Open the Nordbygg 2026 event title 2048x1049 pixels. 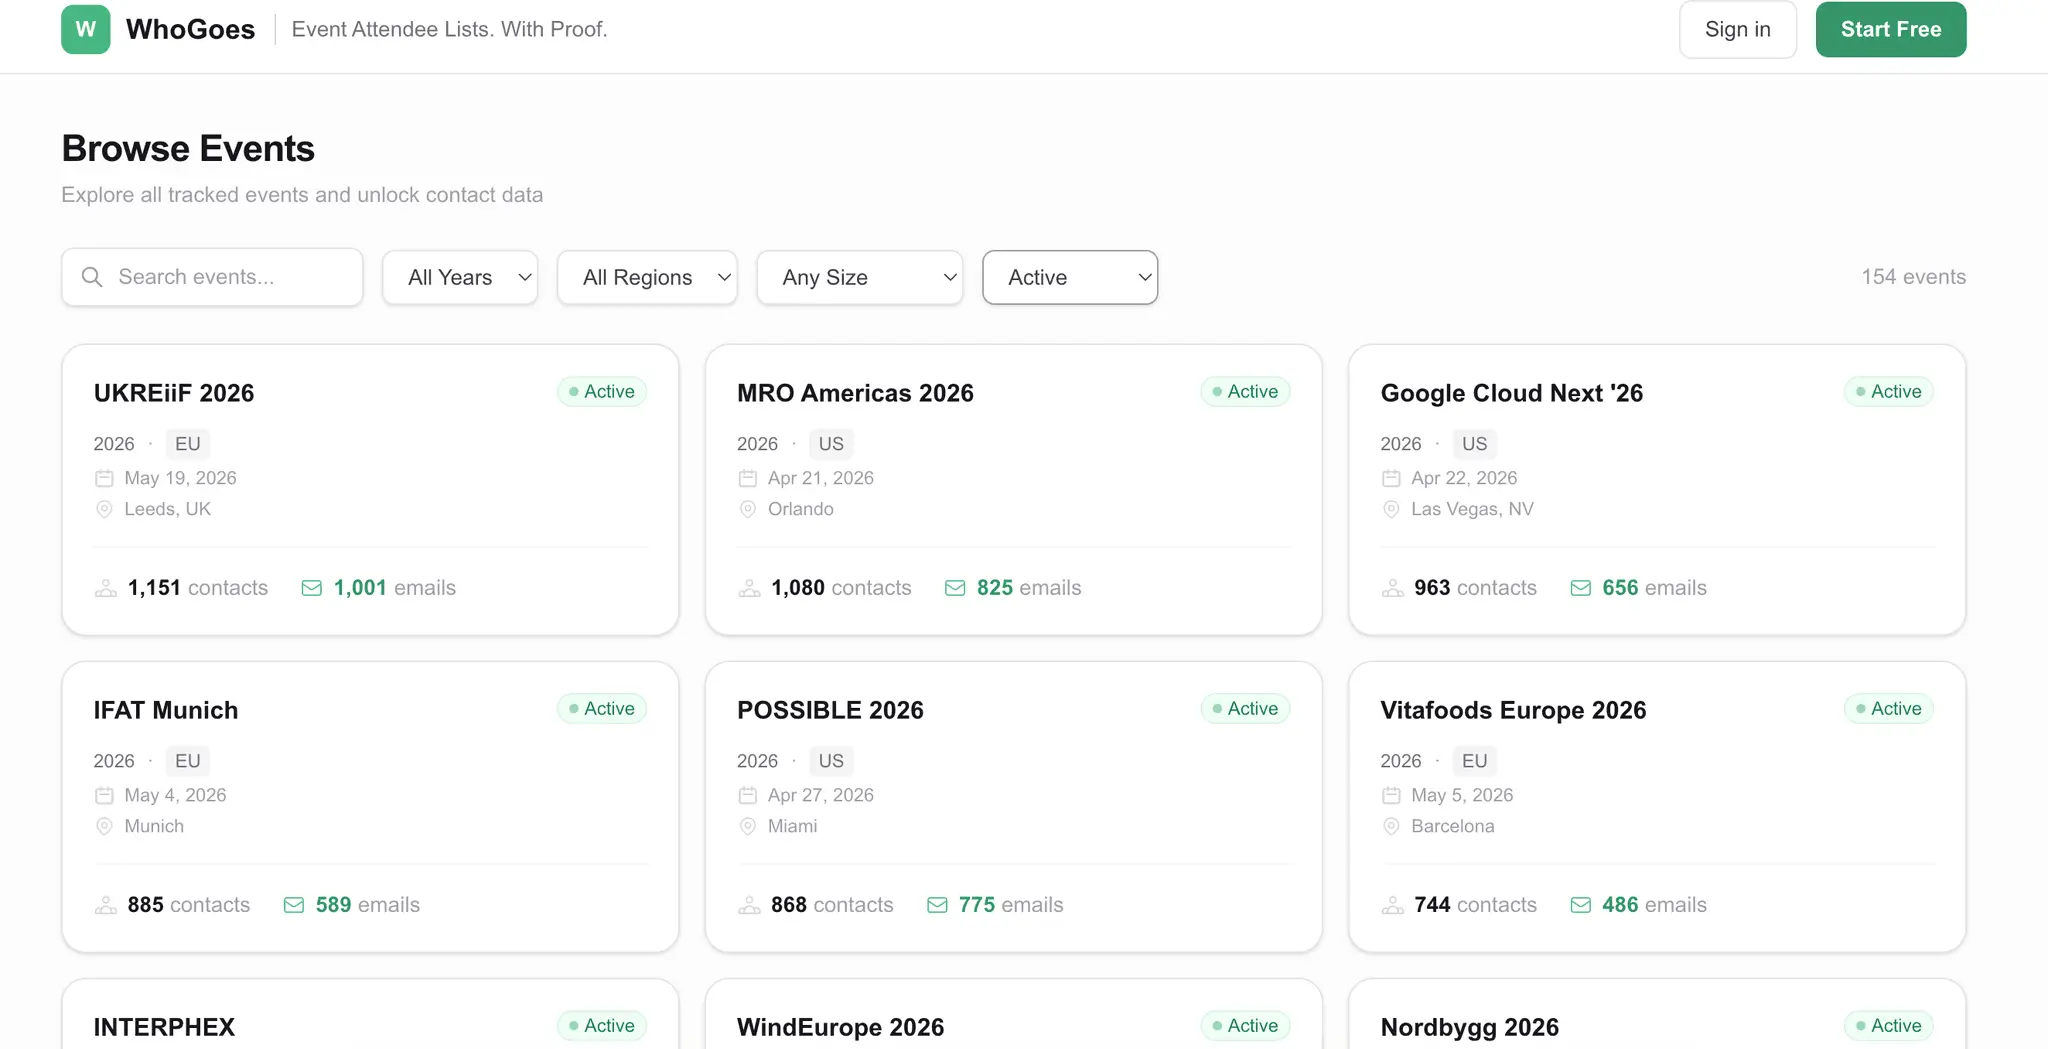(x=1470, y=1027)
